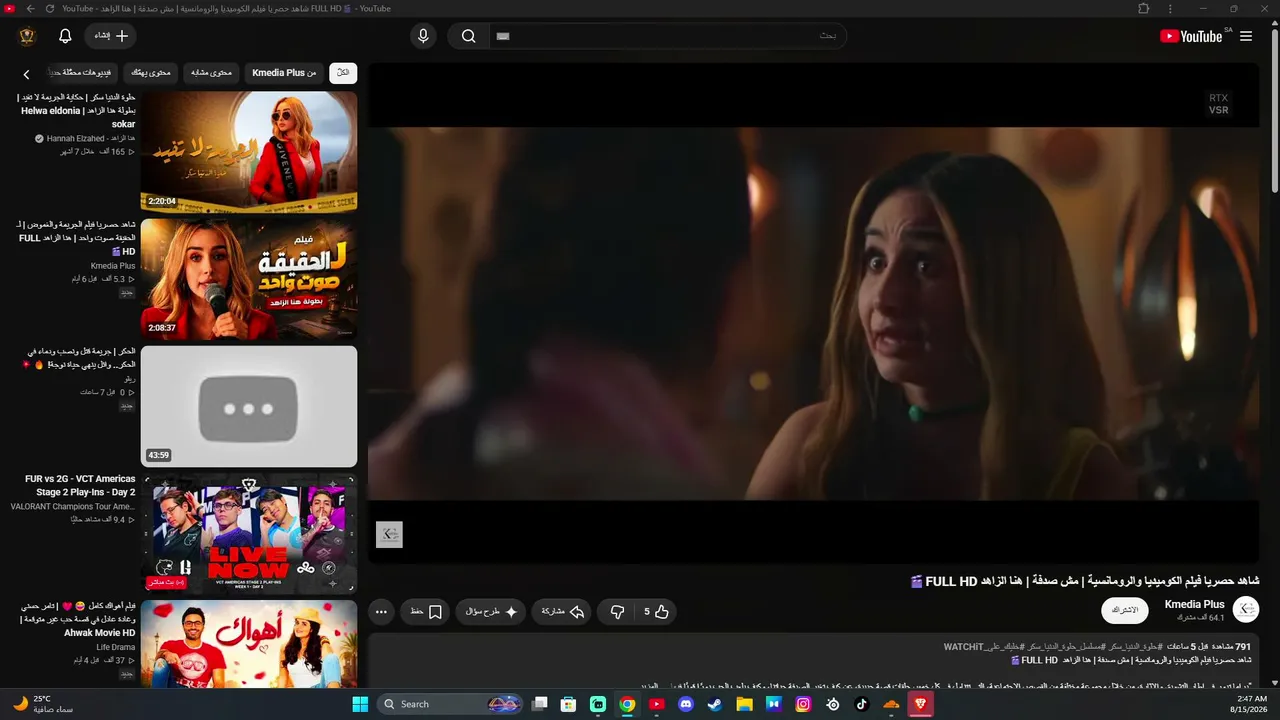Open Task View on the taskbar
This screenshot has width=1280, height=720.
540,704
